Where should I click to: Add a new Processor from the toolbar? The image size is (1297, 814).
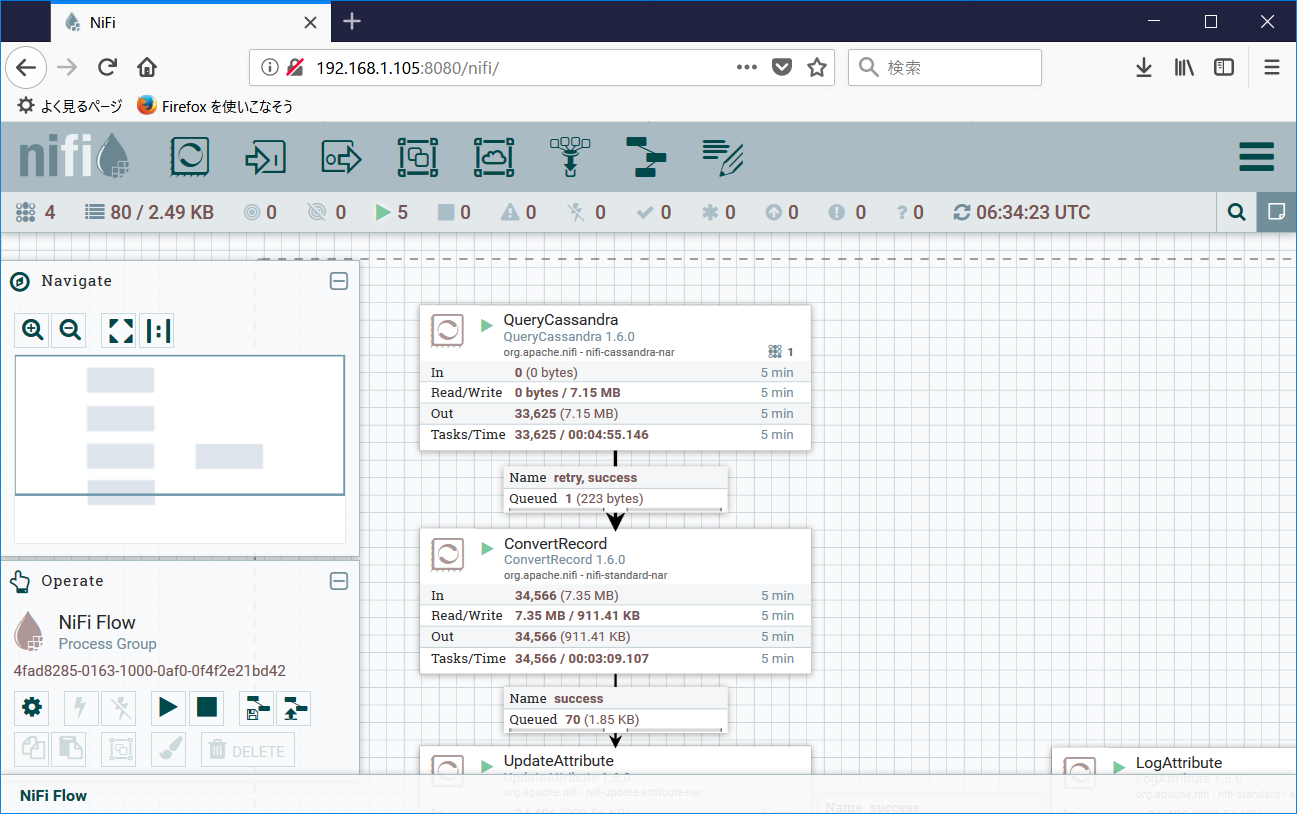point(189,157)
